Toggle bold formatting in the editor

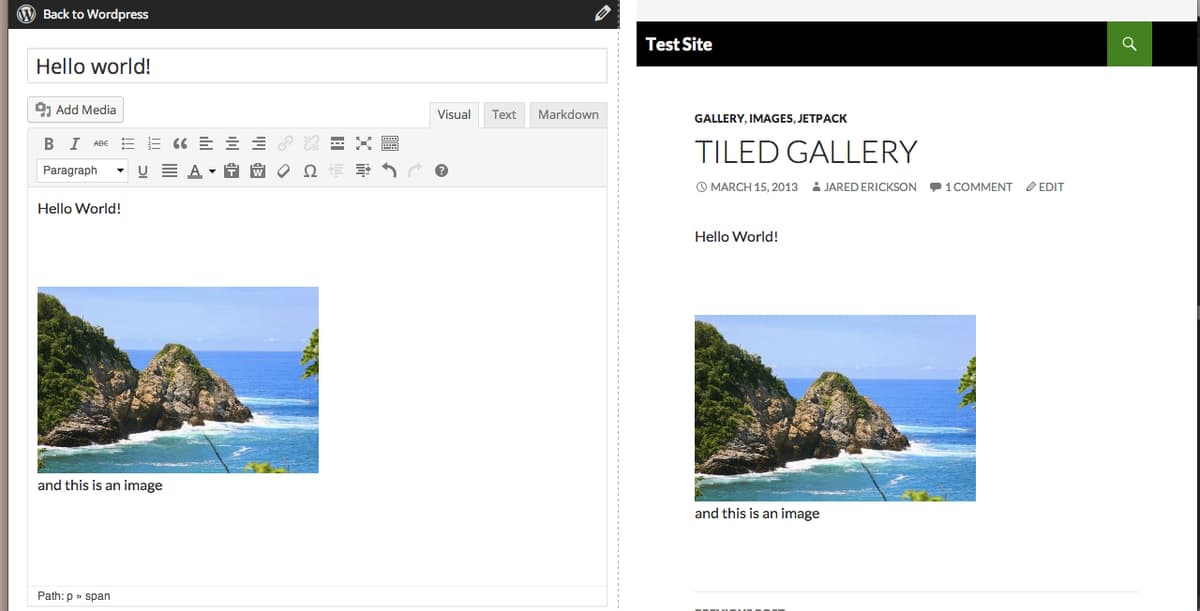(48, 143)
